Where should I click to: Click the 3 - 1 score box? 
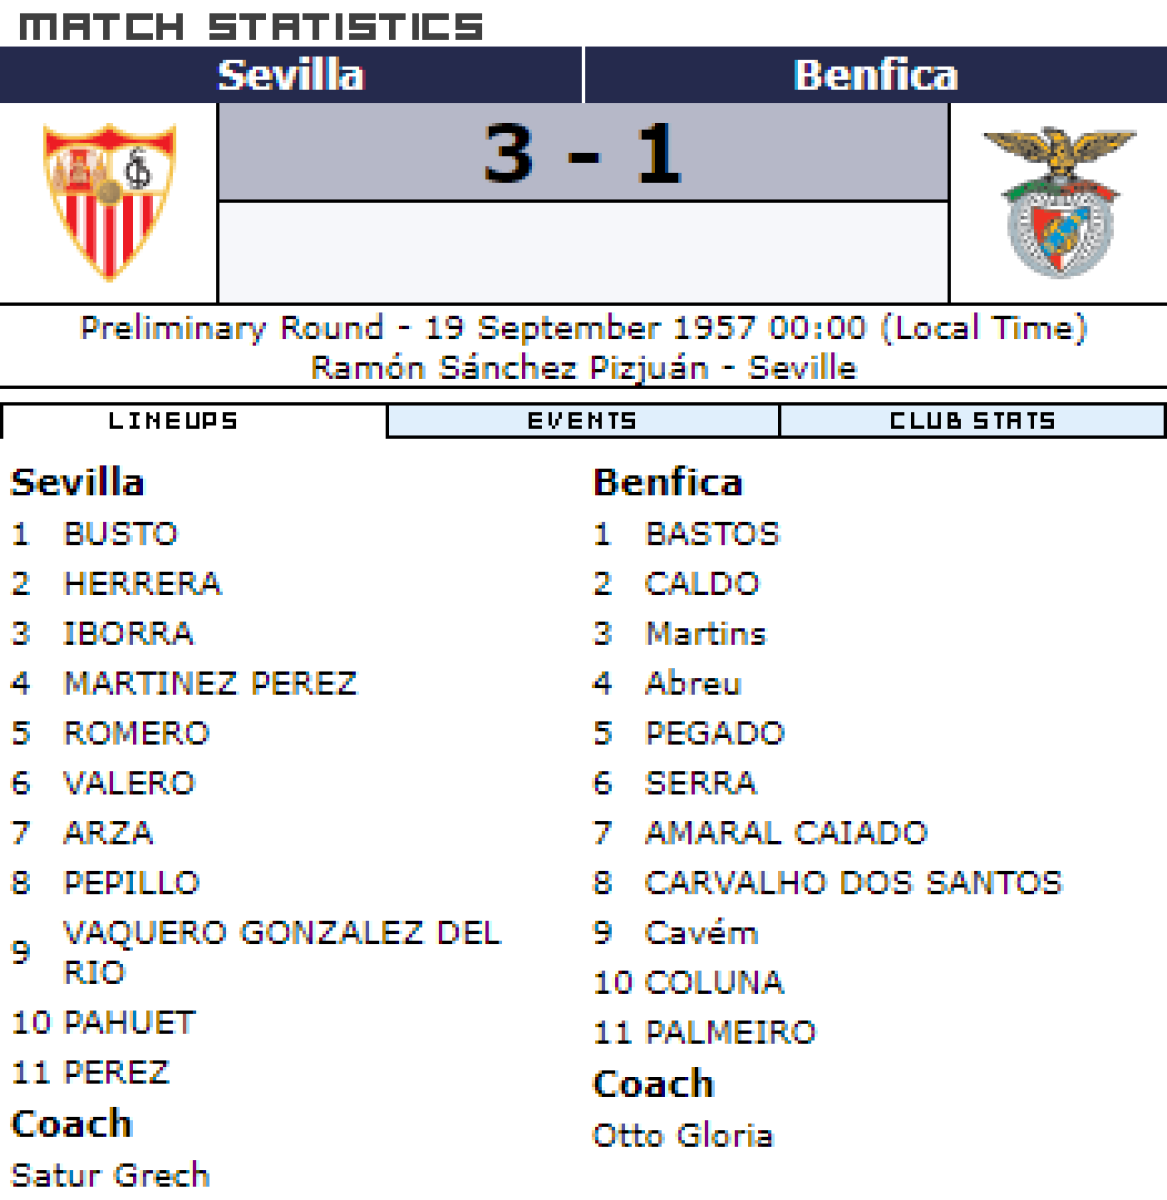pyautogui.click(x=583, y=153)
